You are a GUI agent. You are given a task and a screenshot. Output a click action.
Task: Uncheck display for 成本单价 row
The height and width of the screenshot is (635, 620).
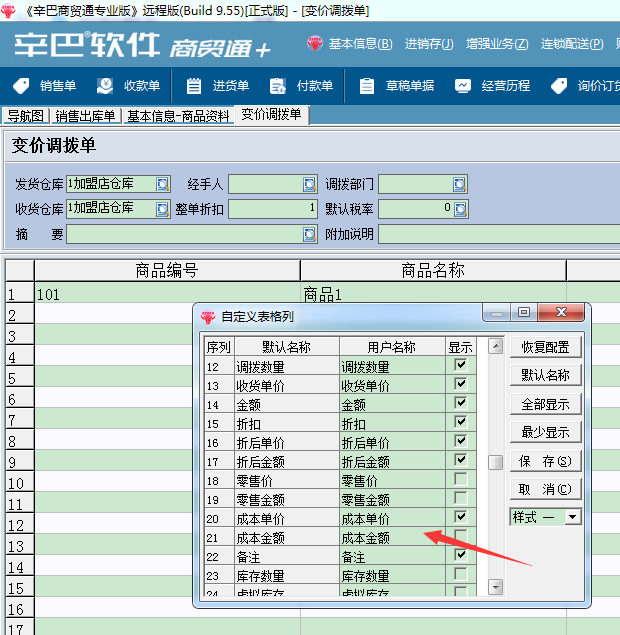tap(460, 517)
